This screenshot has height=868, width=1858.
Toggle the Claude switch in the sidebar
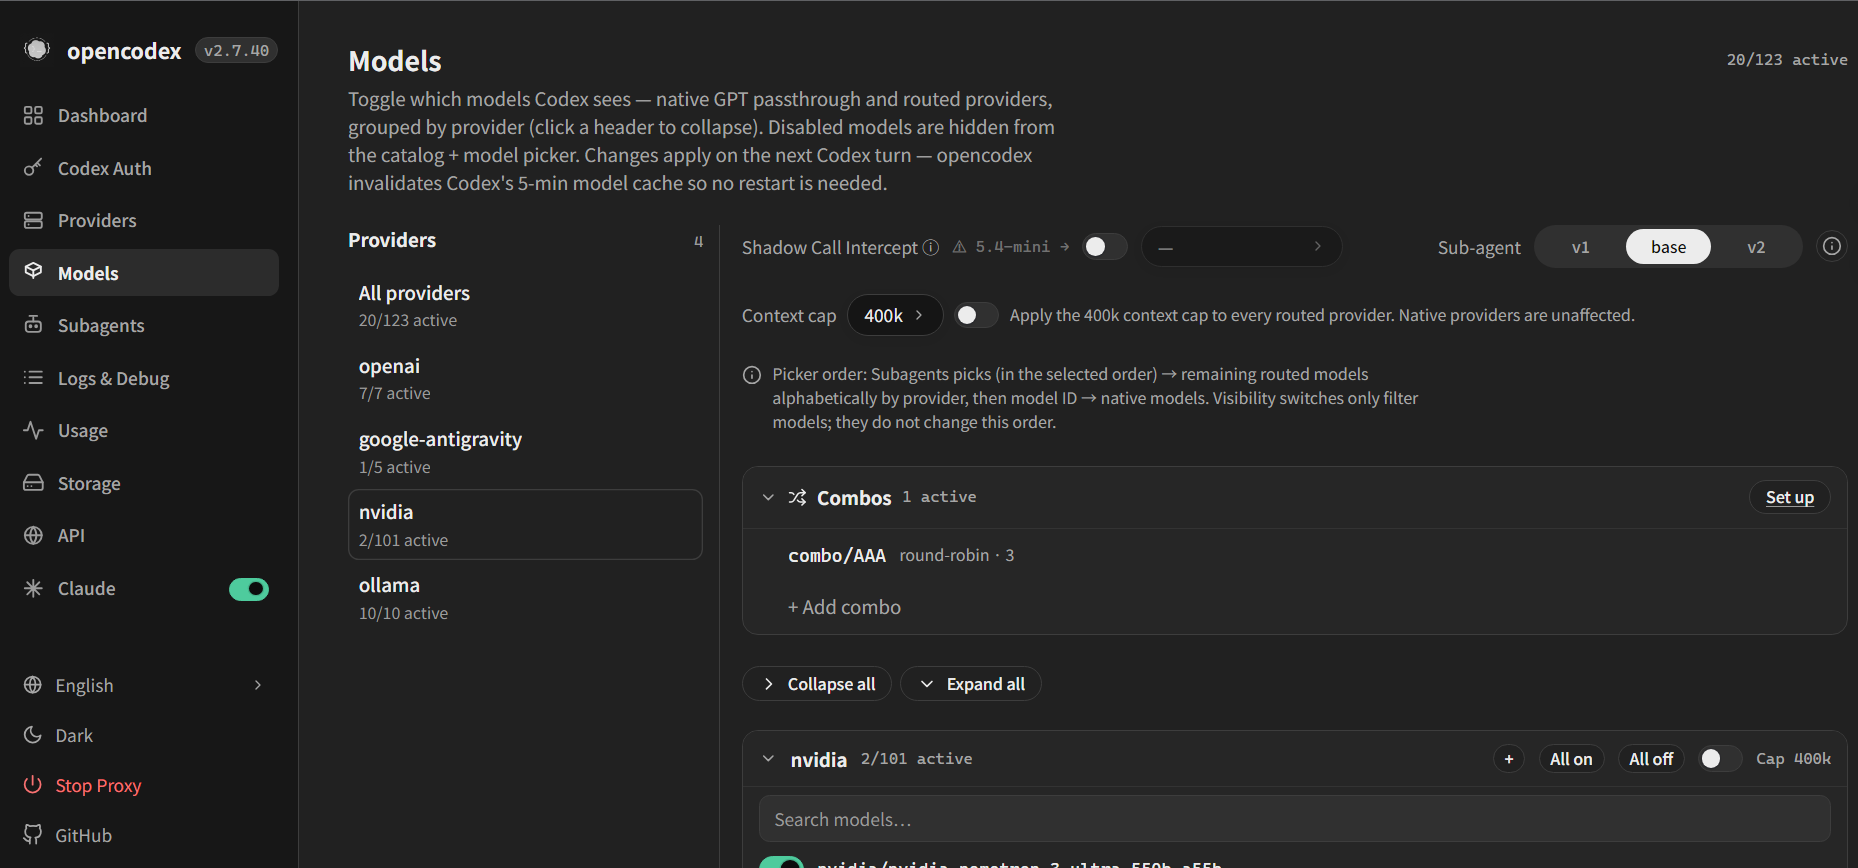[x=249, y=589]
